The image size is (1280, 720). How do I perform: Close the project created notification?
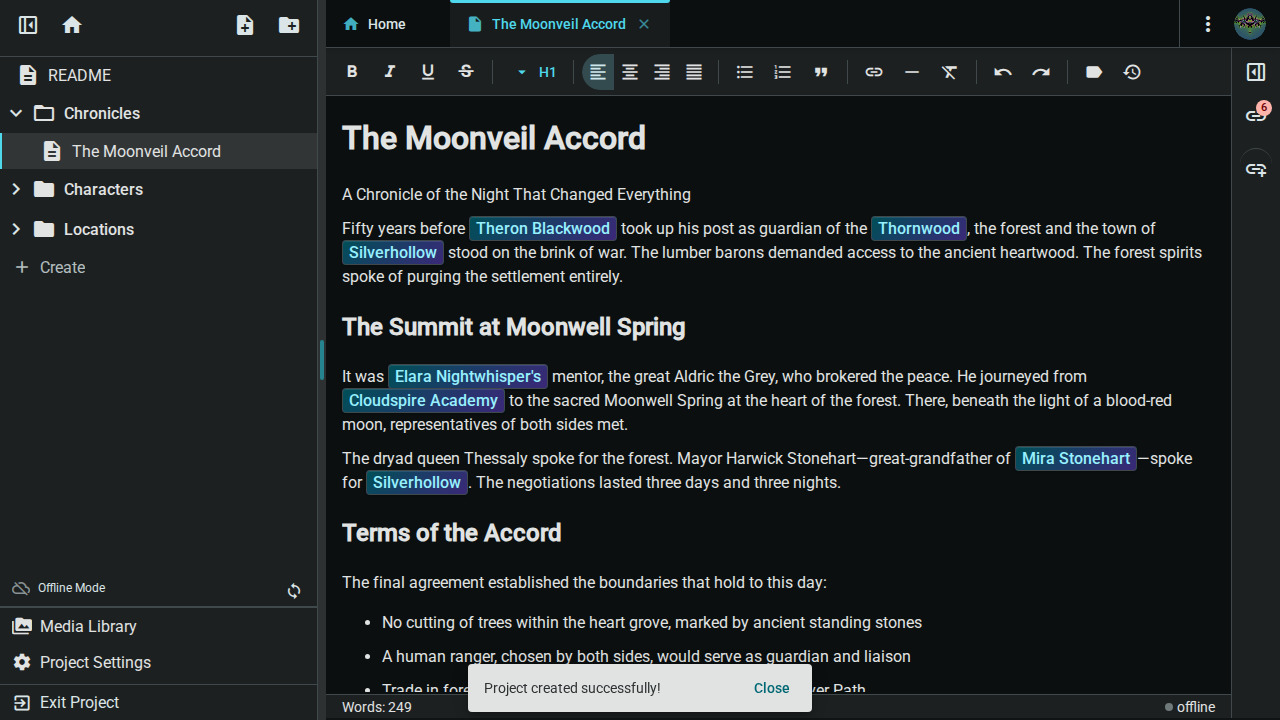(x=771, y=688)
